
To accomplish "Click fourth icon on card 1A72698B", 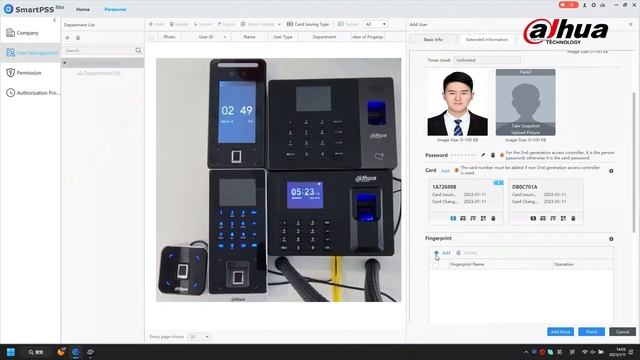I will (x=483, y=218).
